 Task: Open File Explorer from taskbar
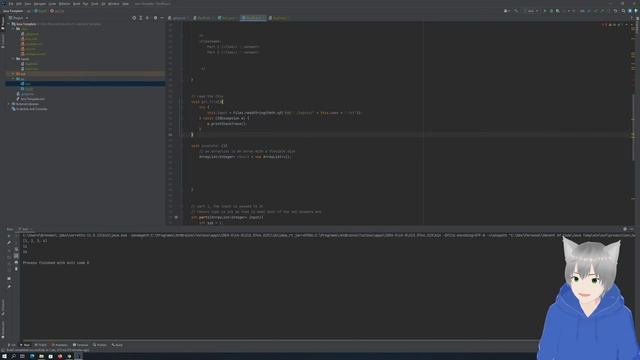click(41, 356)
